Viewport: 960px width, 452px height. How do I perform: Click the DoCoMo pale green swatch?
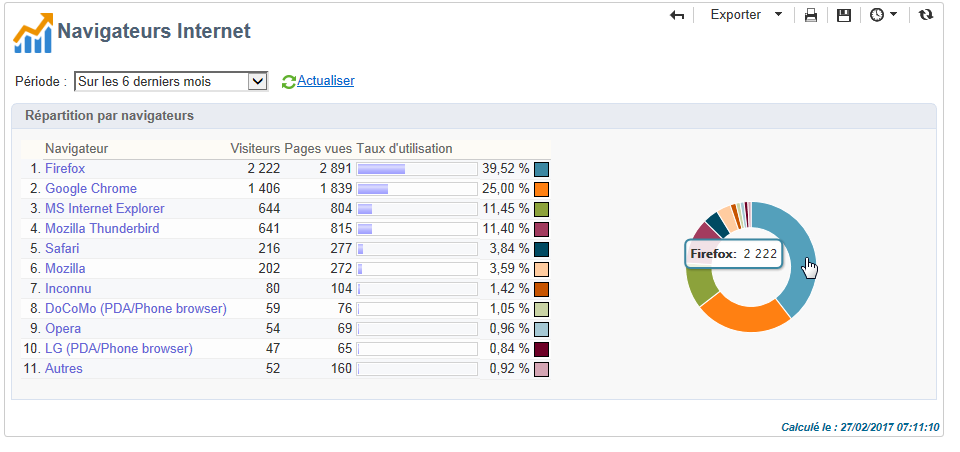pyautogui.click(x=541, y=309)
